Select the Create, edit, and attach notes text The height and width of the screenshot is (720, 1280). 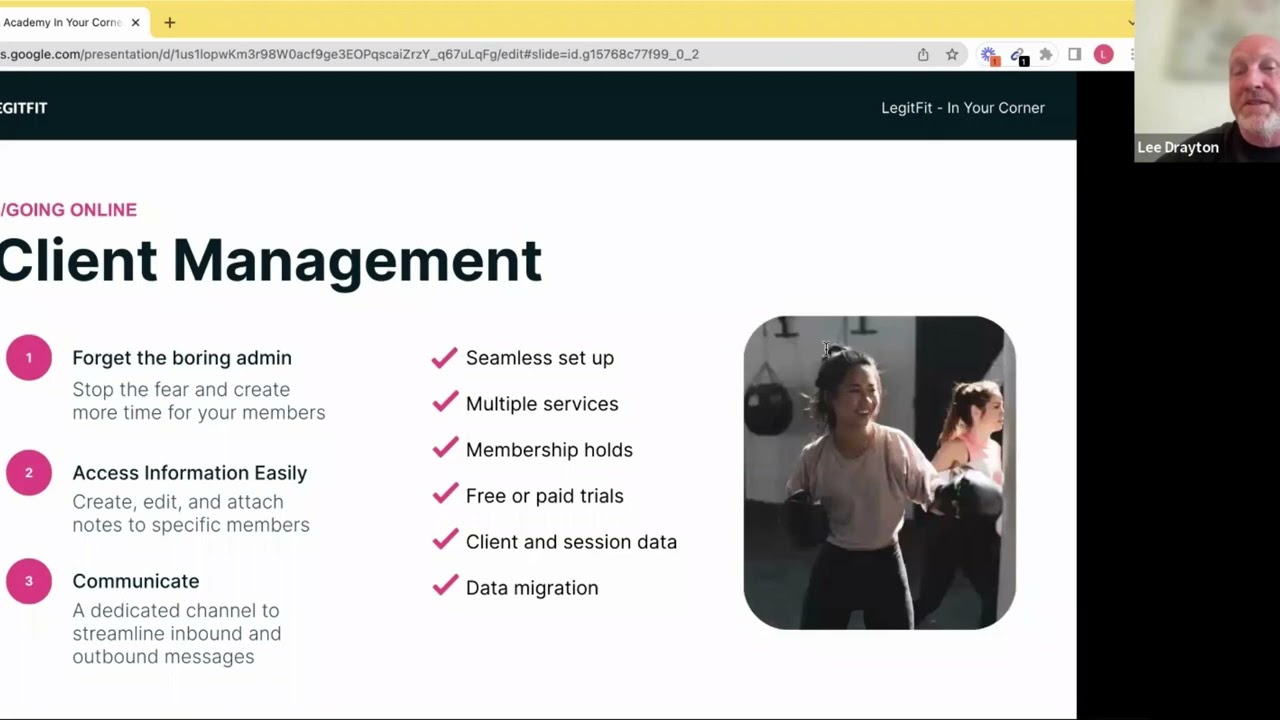[x=191, y=513]
